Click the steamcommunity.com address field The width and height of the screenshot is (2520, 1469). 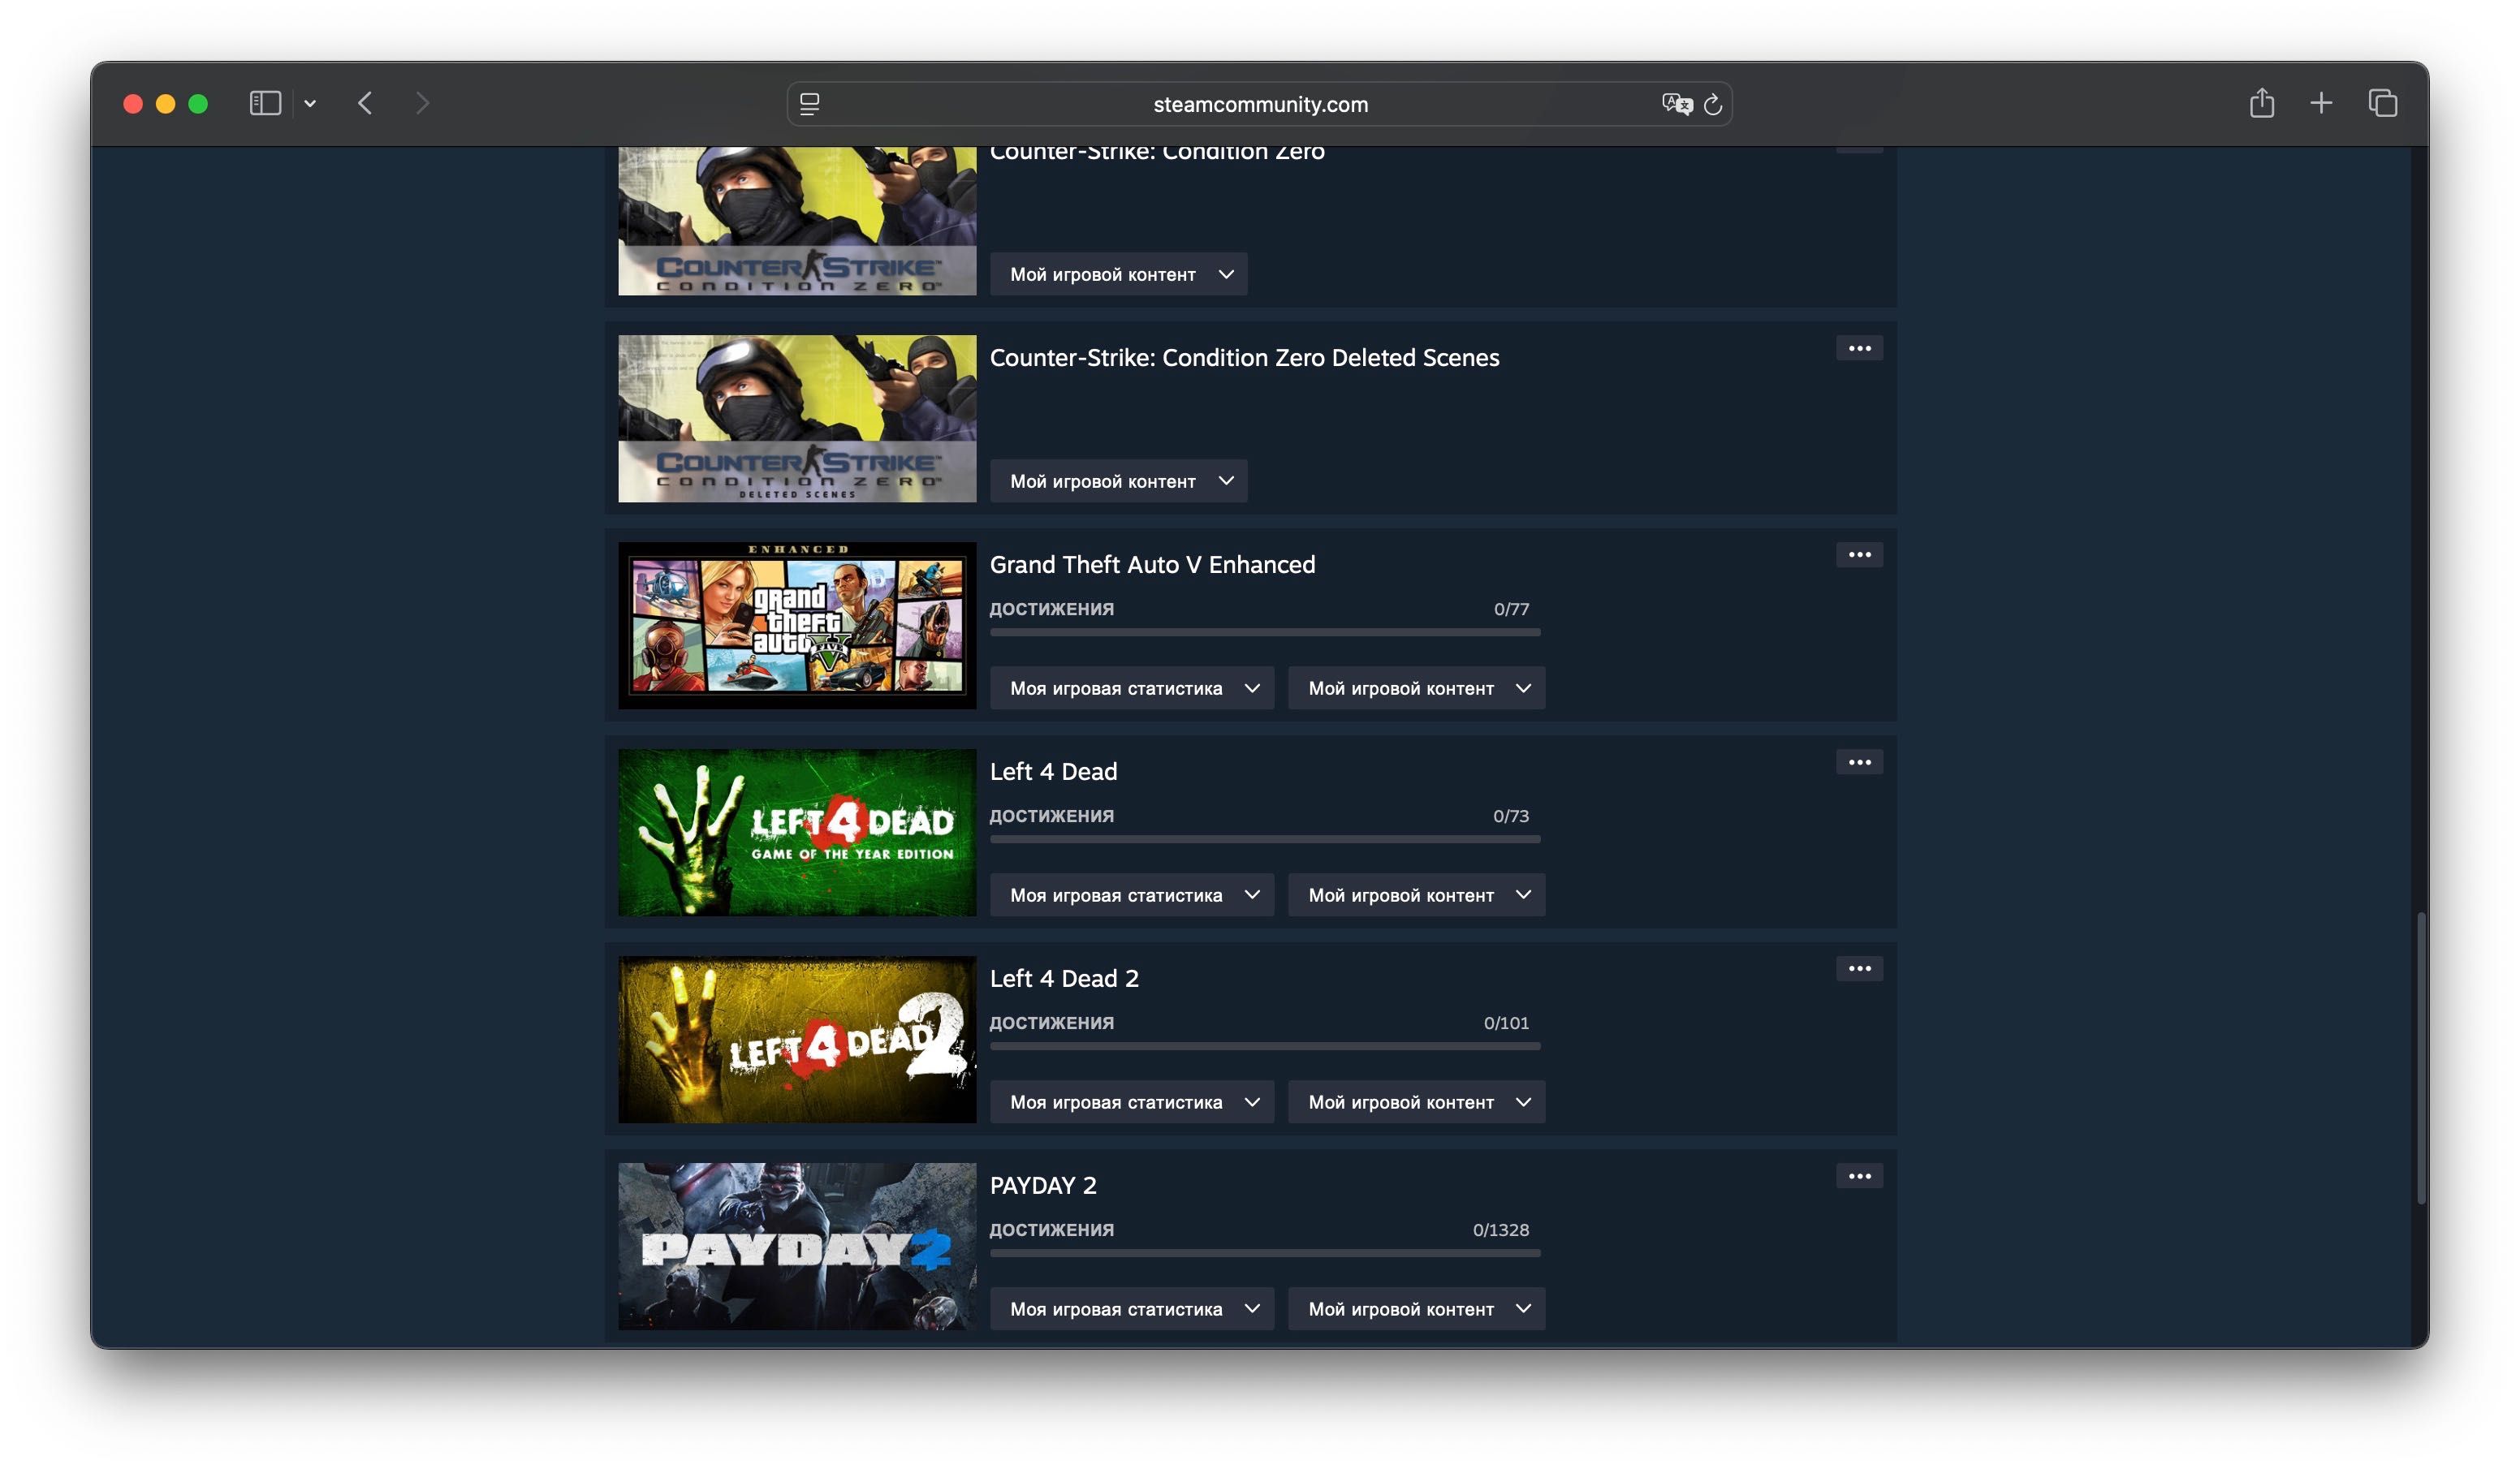point(1260,104)
